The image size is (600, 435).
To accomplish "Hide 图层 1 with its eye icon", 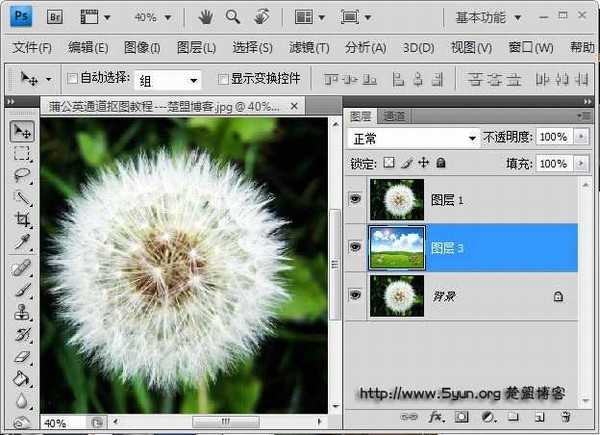I will pos(355,200).
